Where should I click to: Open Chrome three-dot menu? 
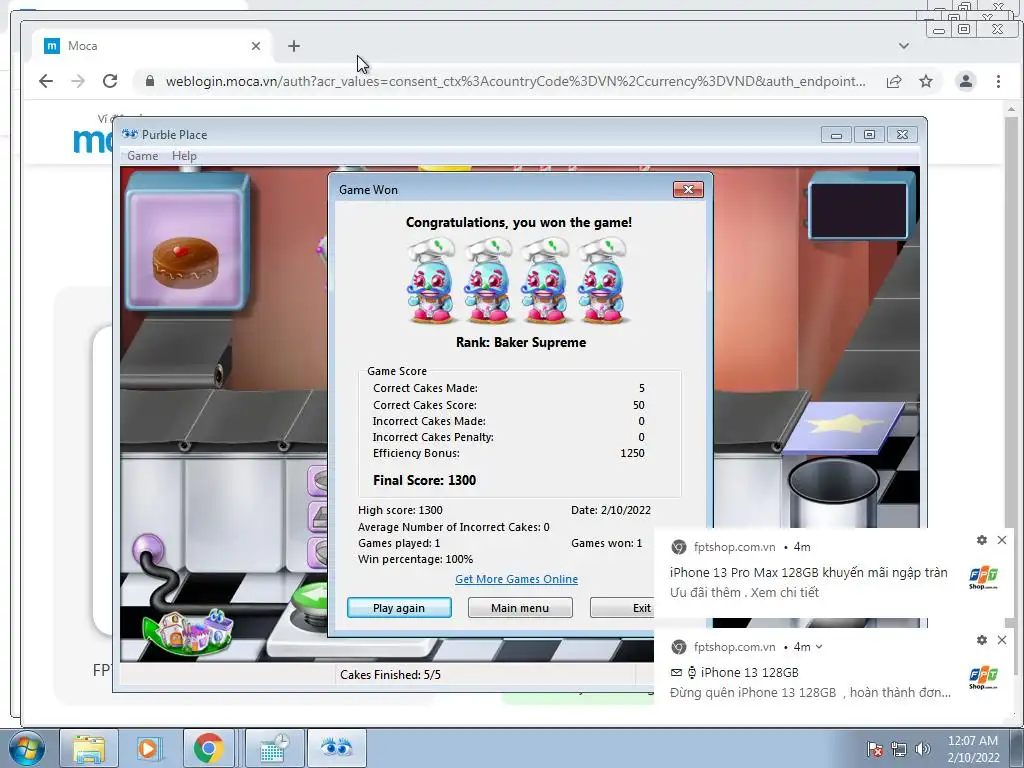[998, 81]
